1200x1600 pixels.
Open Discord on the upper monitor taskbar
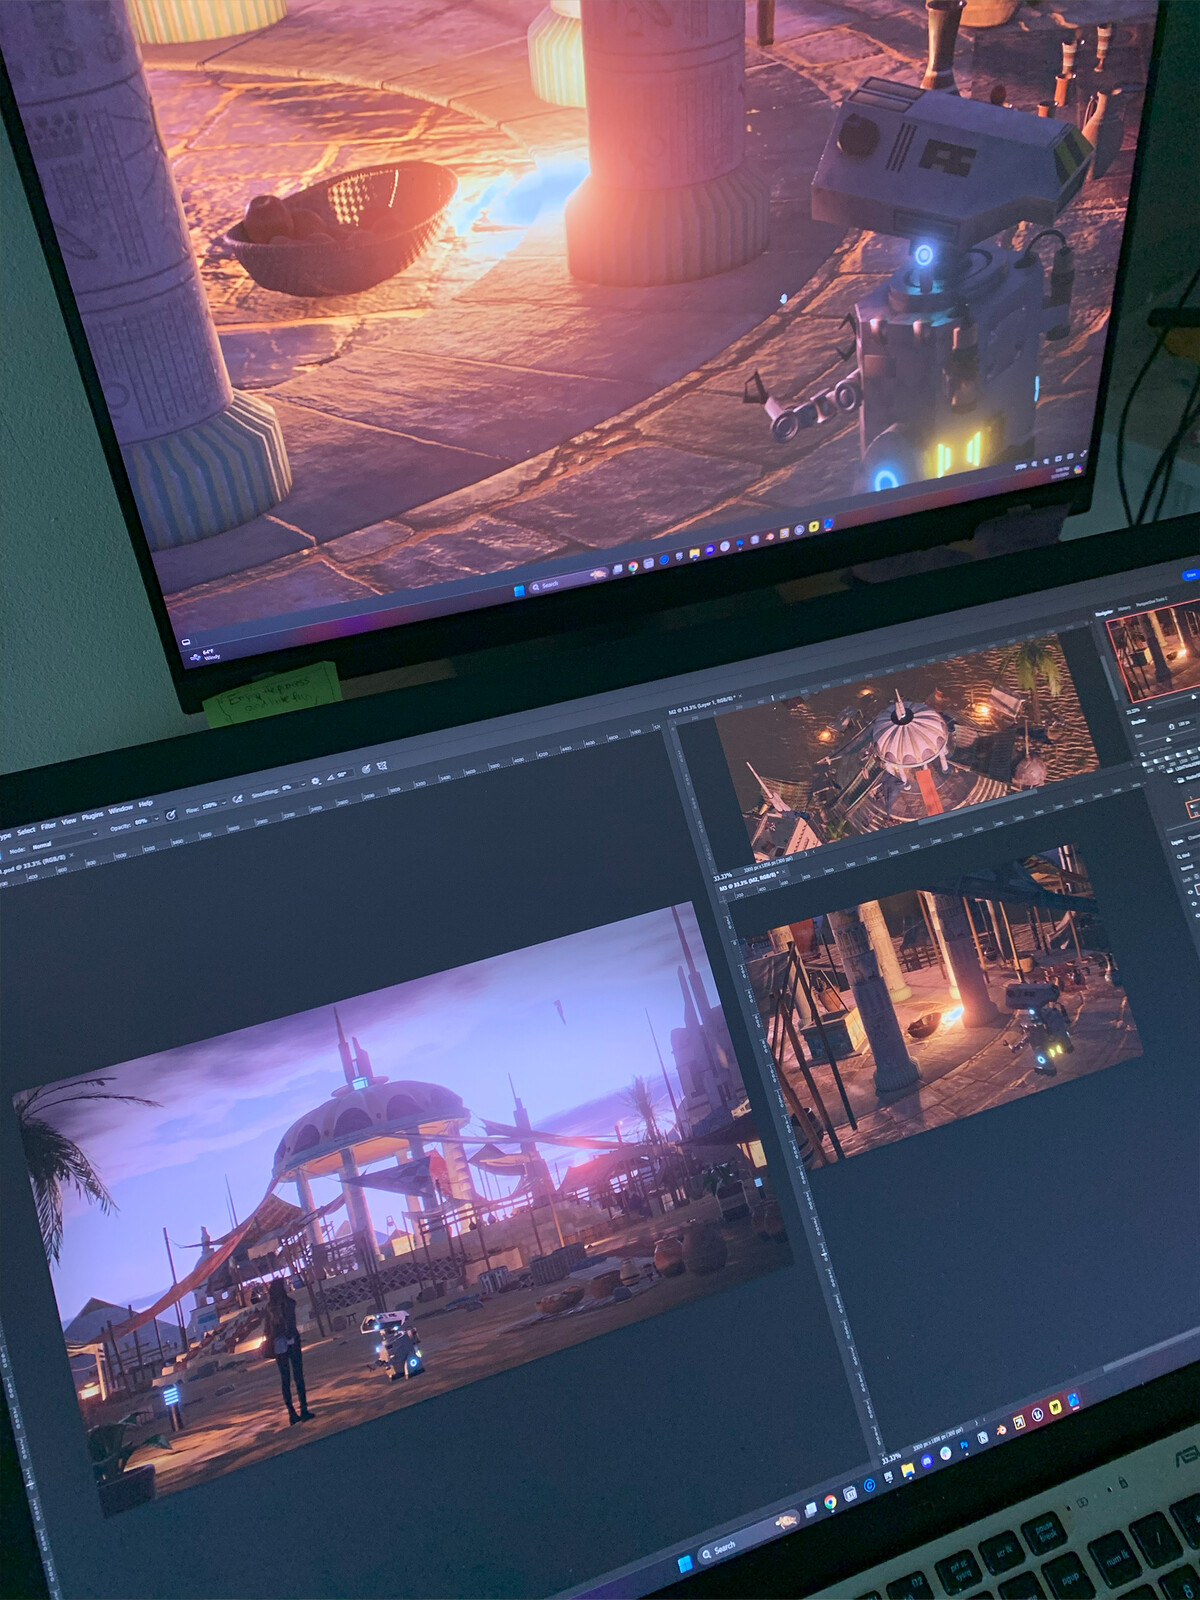[708, 549]
